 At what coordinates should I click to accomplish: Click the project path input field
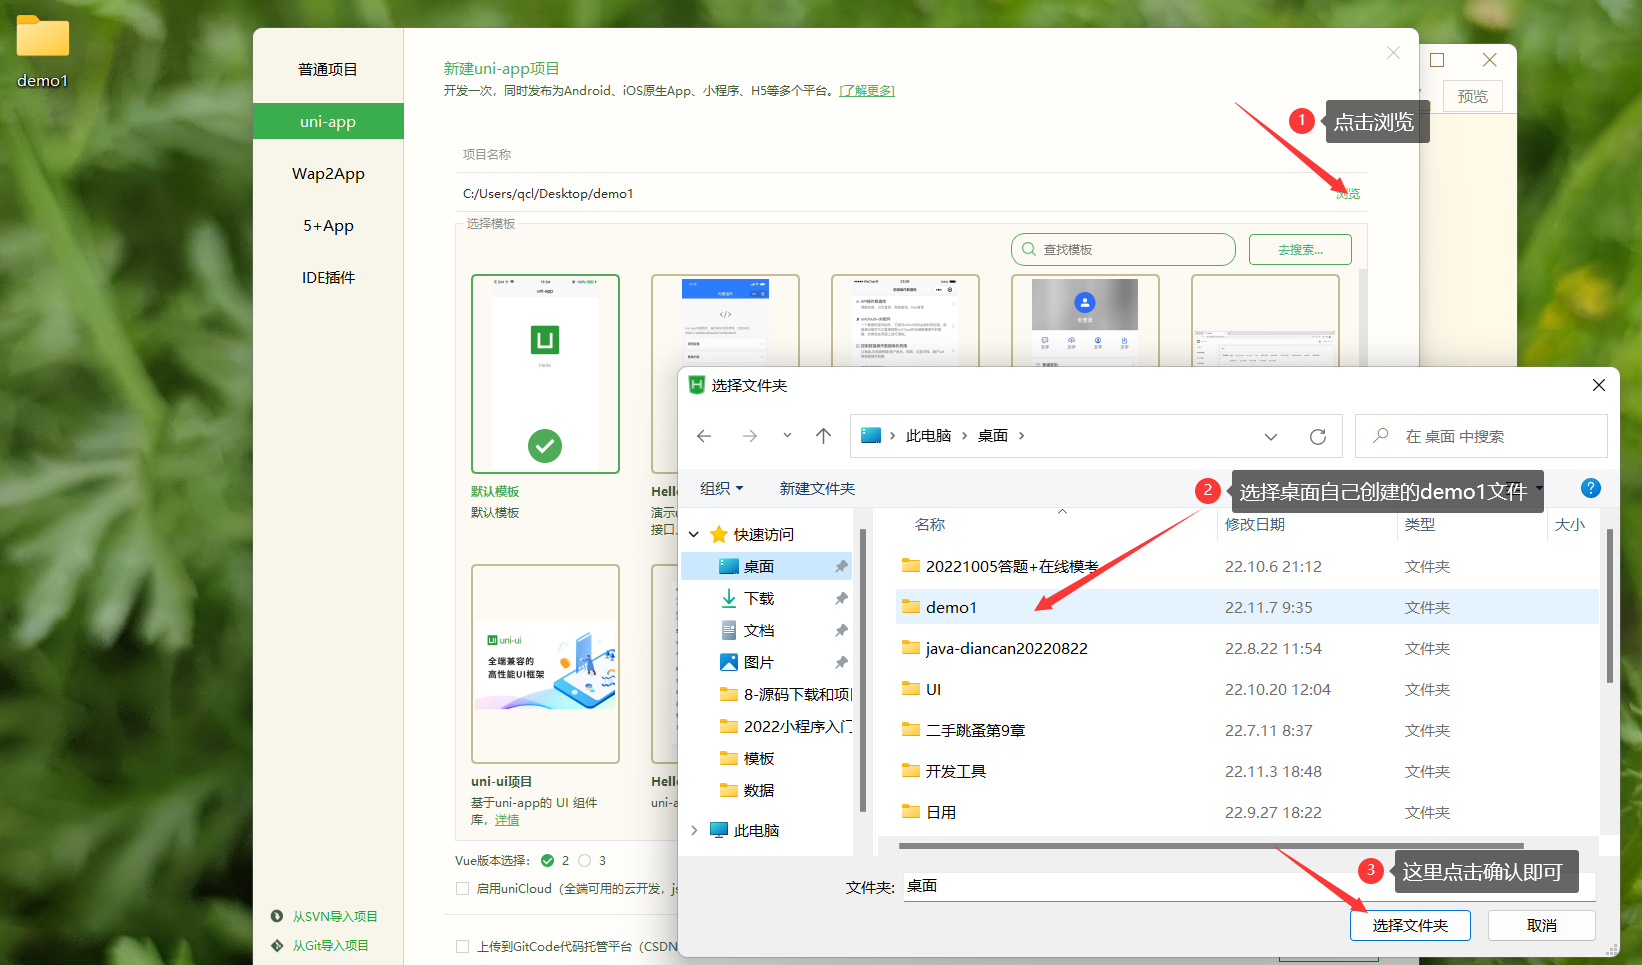click(890, 194)
